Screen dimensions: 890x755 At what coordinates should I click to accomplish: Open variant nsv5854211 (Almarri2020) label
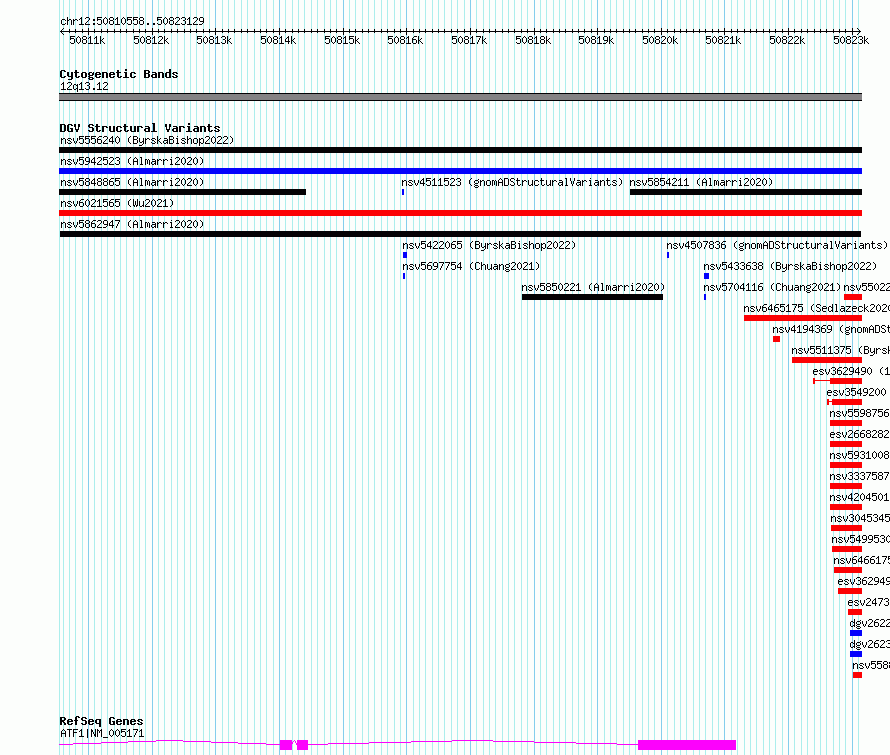[x=701, y=182]
